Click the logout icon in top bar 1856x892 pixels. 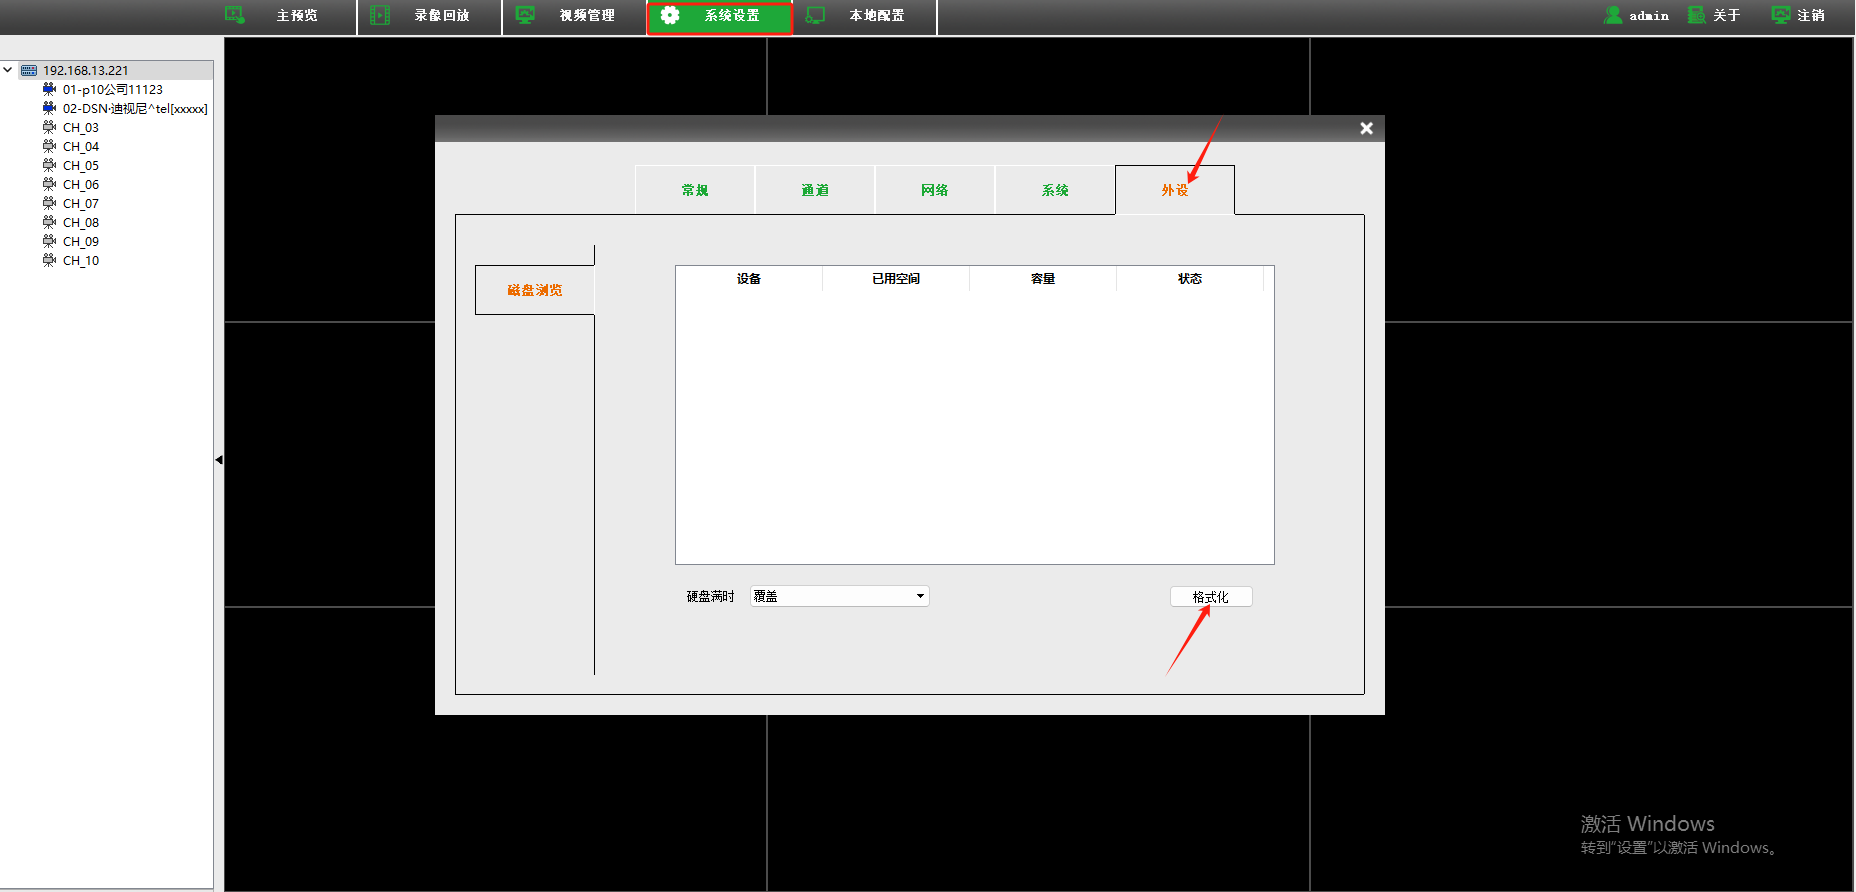coord(1780,15)
